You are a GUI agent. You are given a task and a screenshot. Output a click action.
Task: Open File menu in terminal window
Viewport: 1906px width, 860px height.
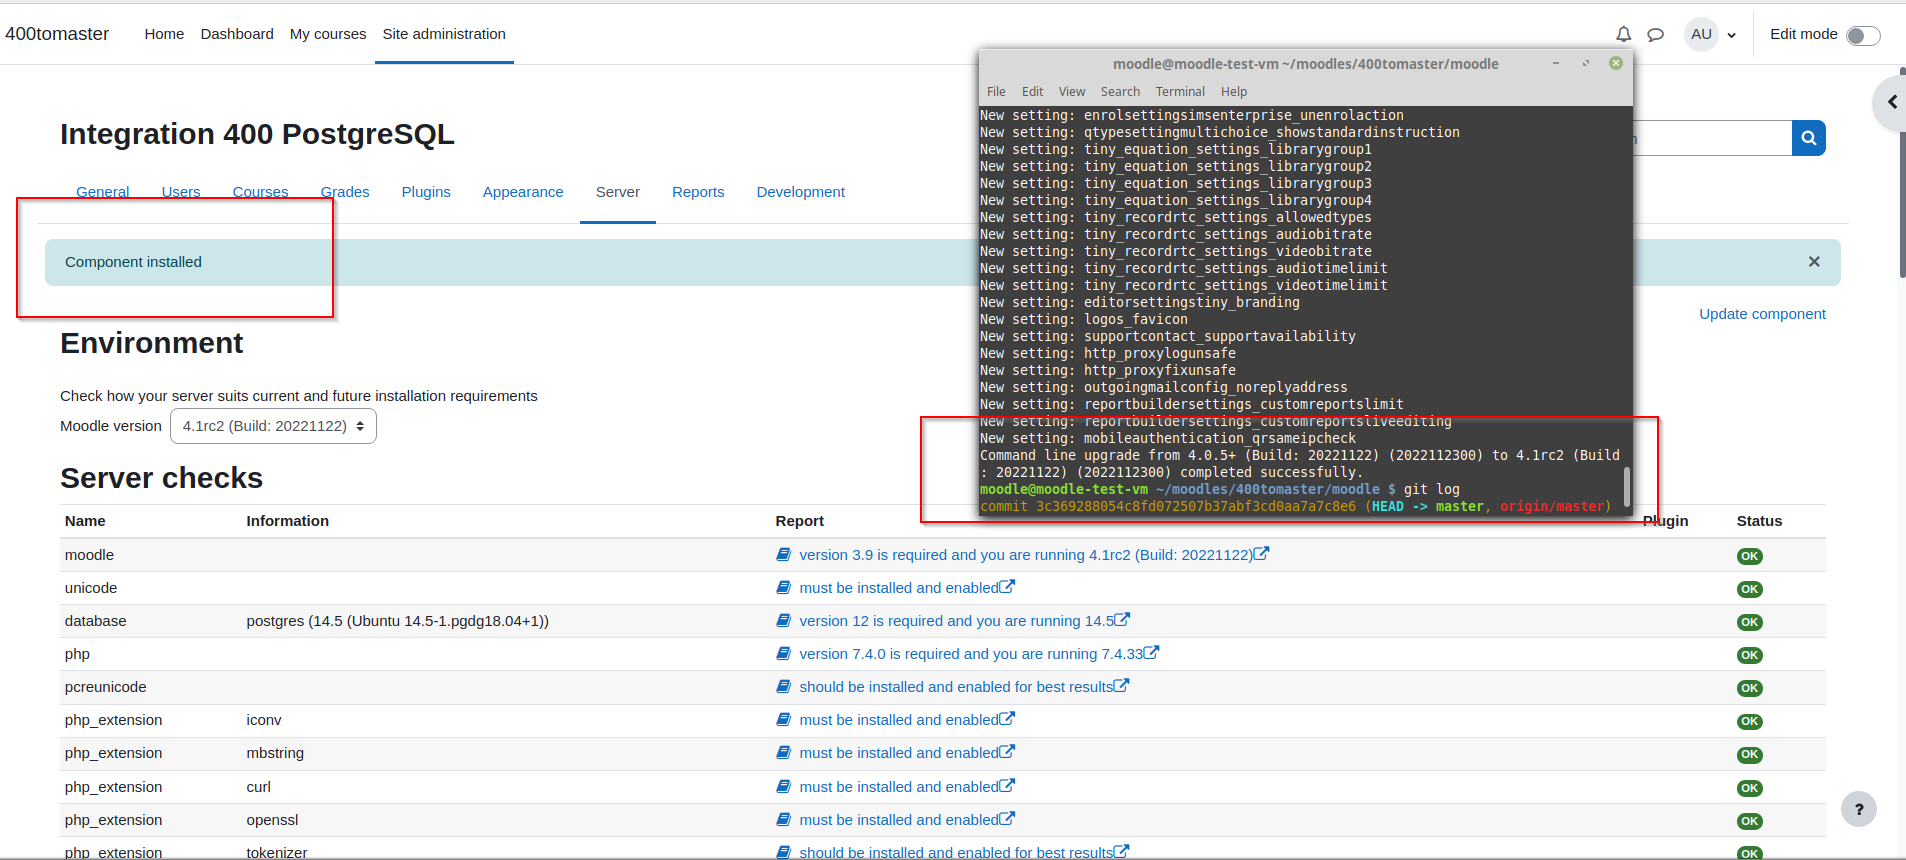(996, 91)
